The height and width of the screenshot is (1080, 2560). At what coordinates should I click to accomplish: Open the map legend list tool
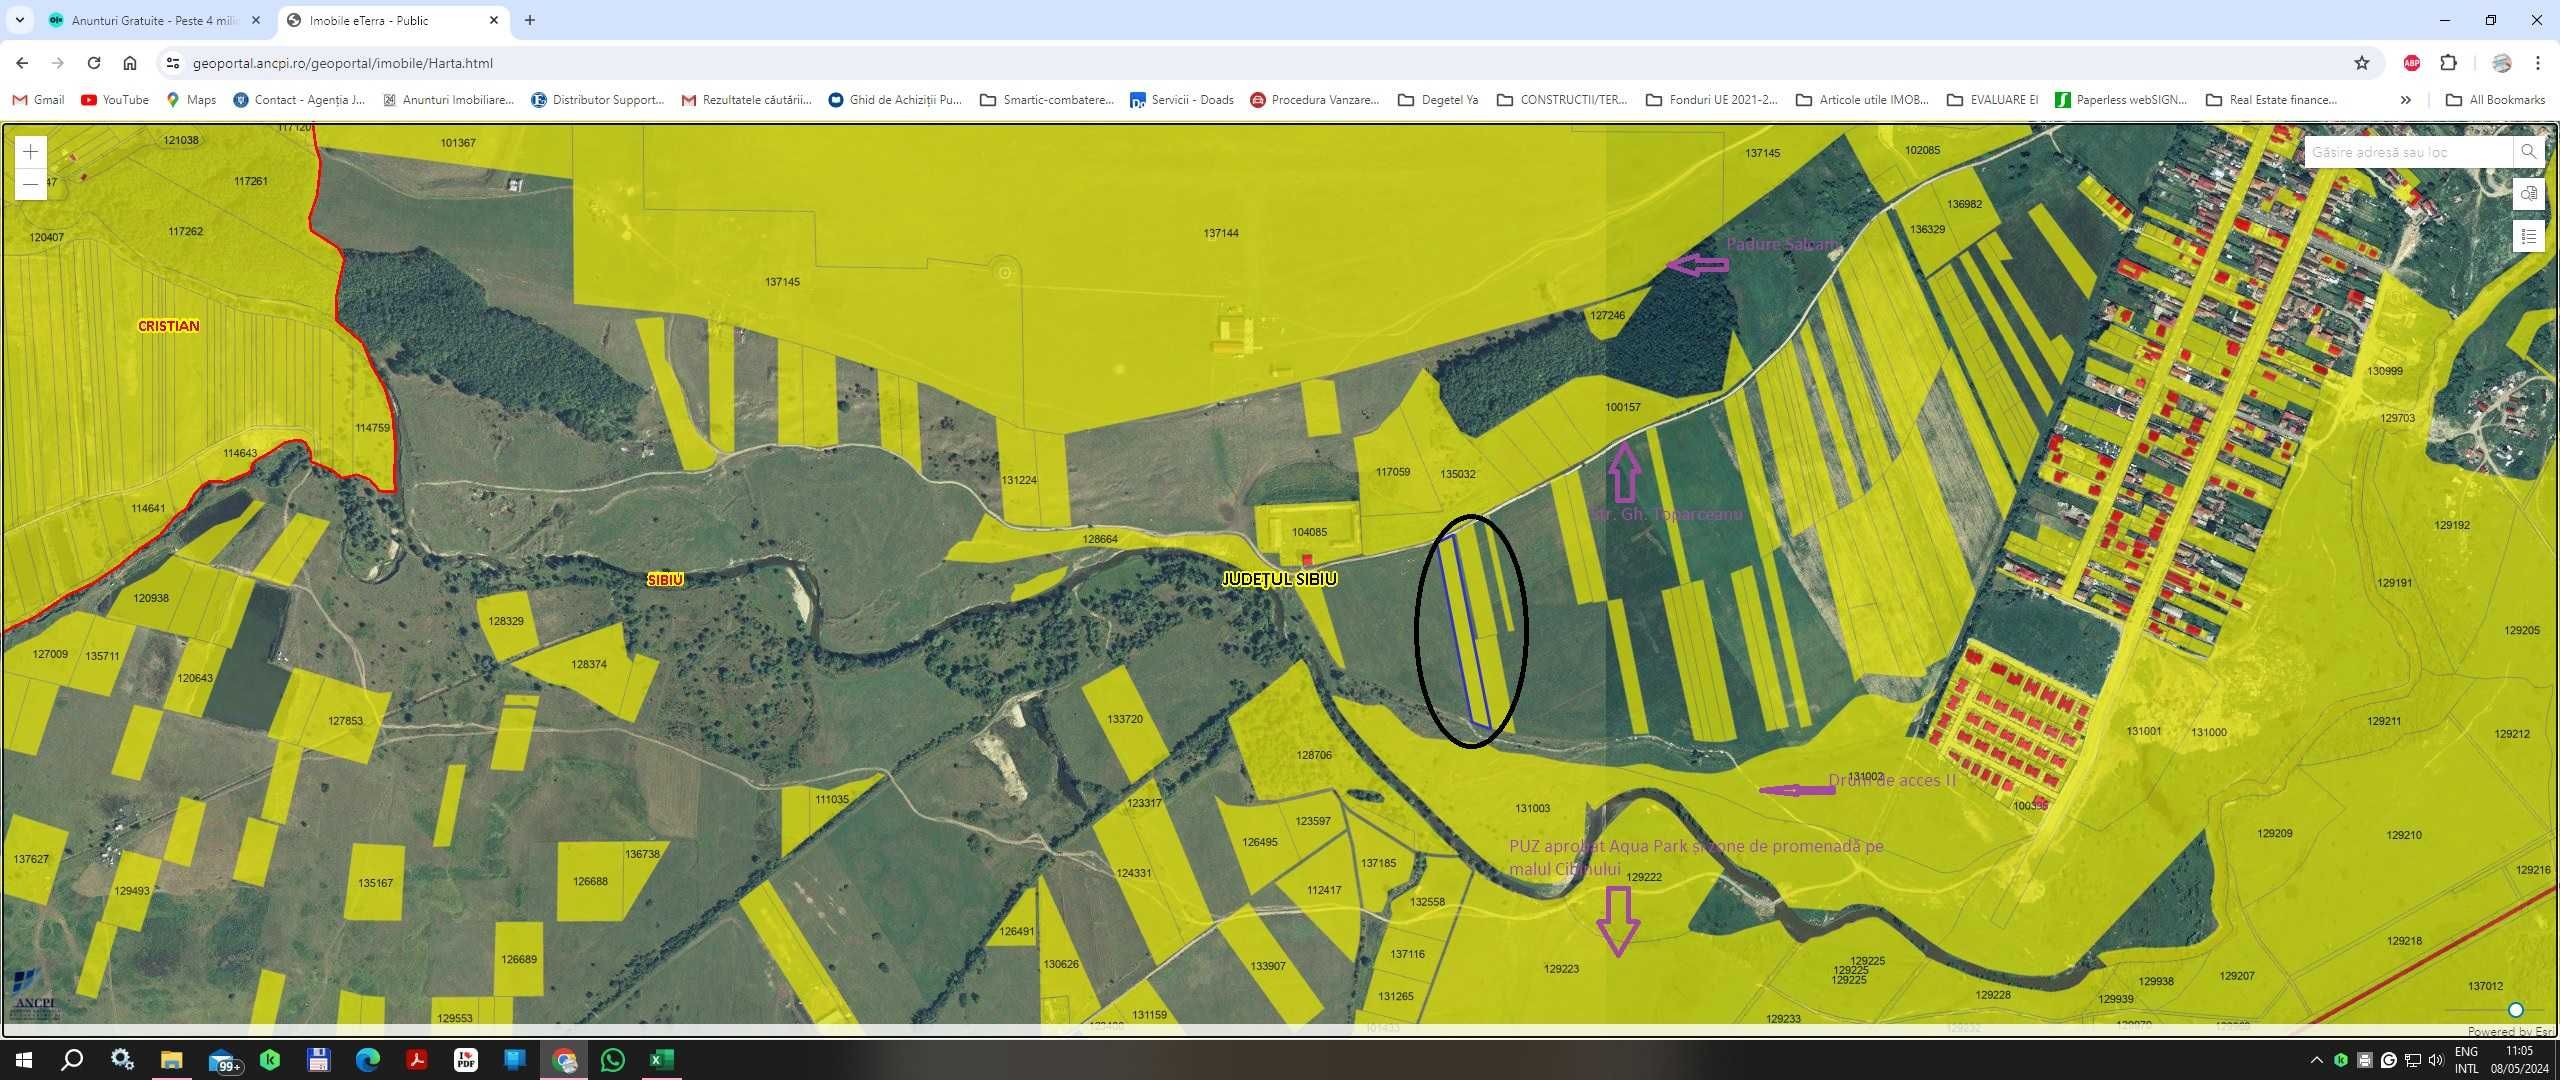[2528, 237]
